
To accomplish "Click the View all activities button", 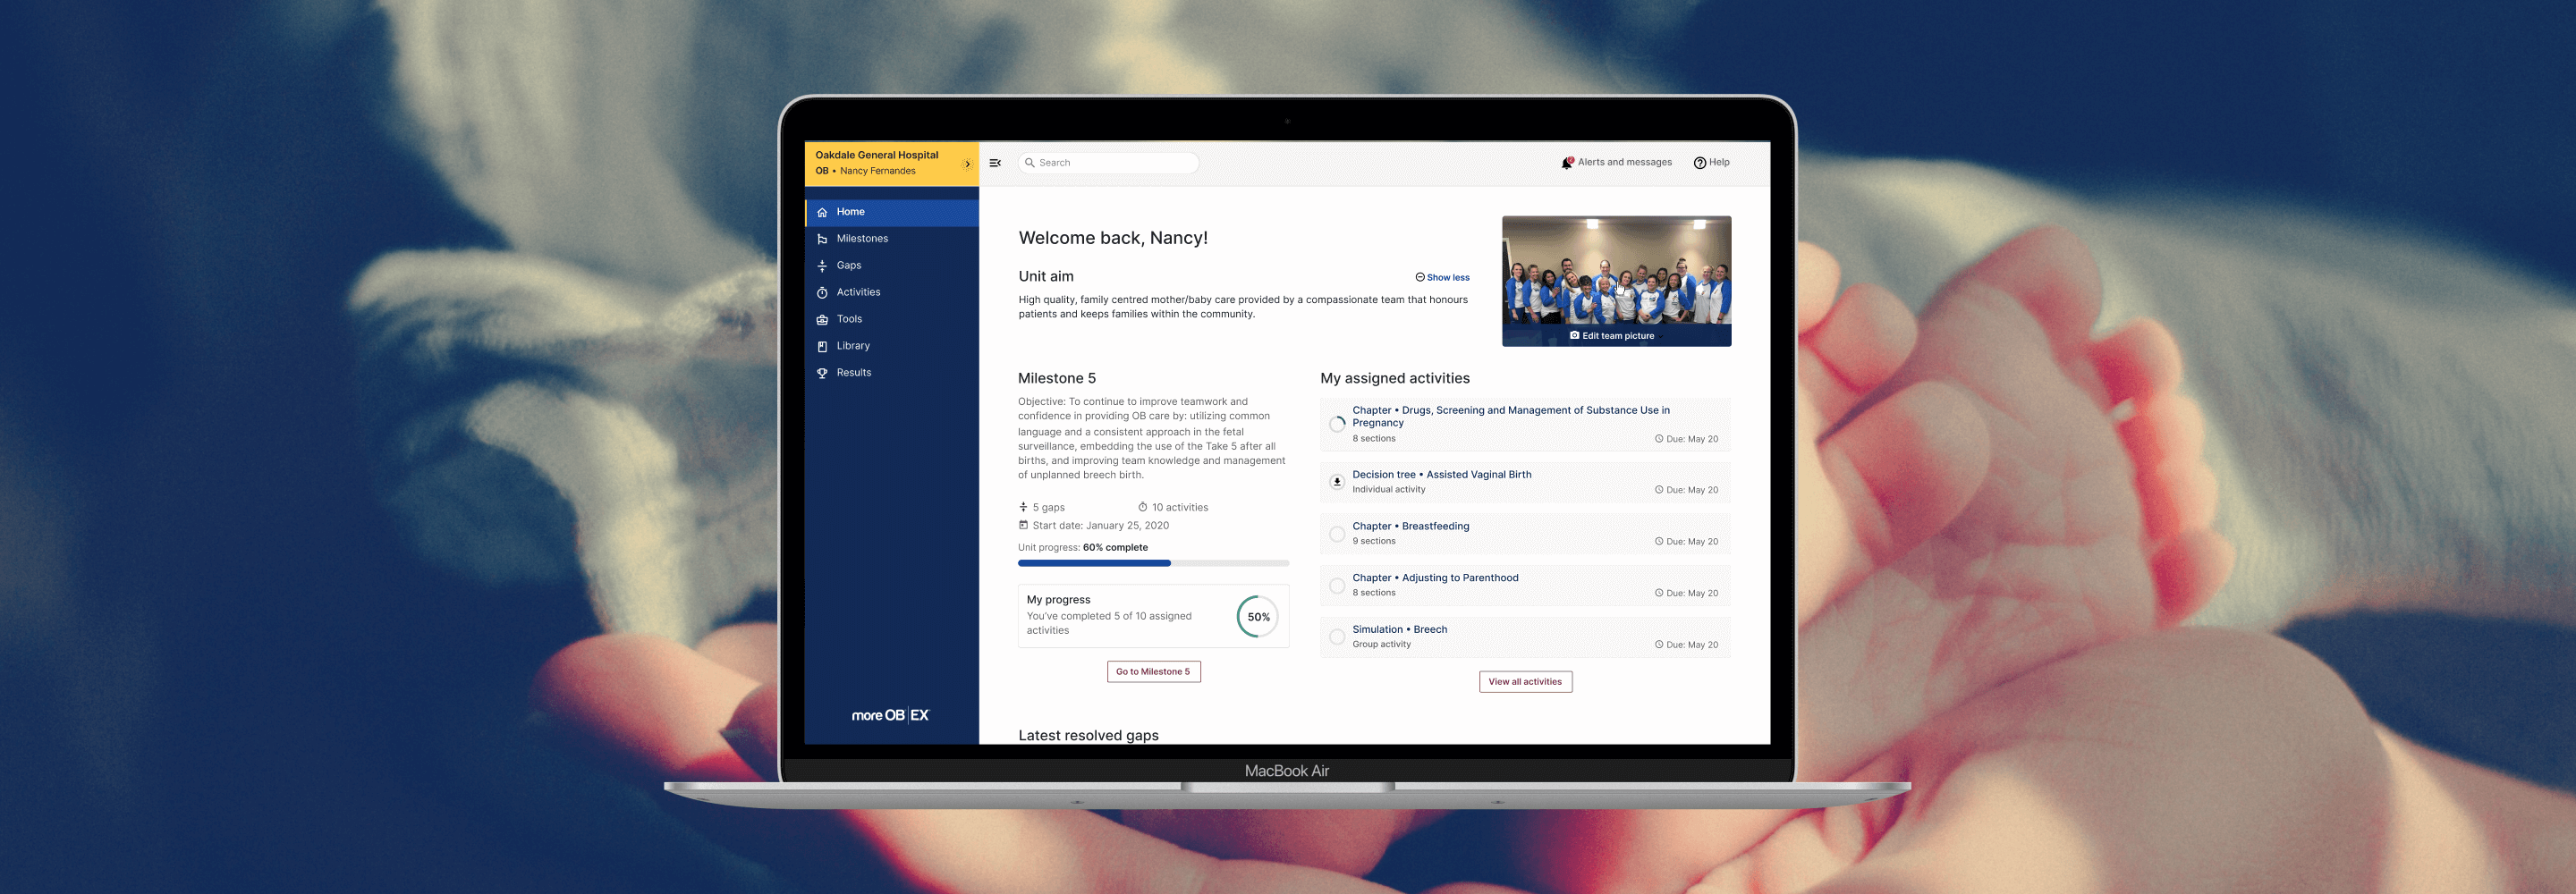I will coord(1525,682).
